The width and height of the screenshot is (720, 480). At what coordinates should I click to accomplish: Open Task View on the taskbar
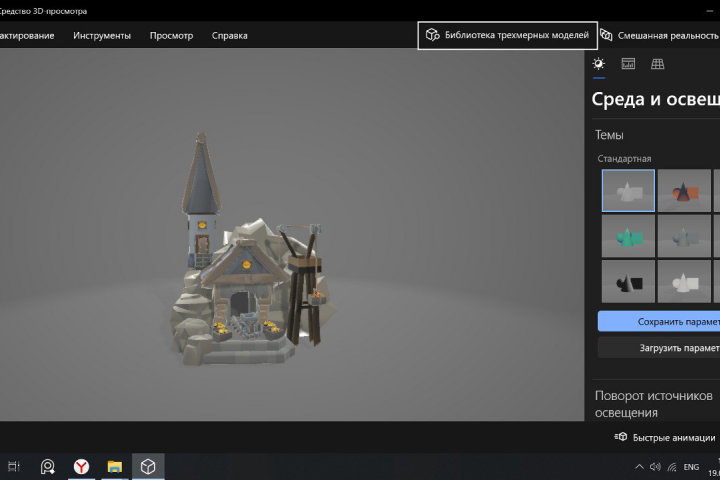point(14,467)
